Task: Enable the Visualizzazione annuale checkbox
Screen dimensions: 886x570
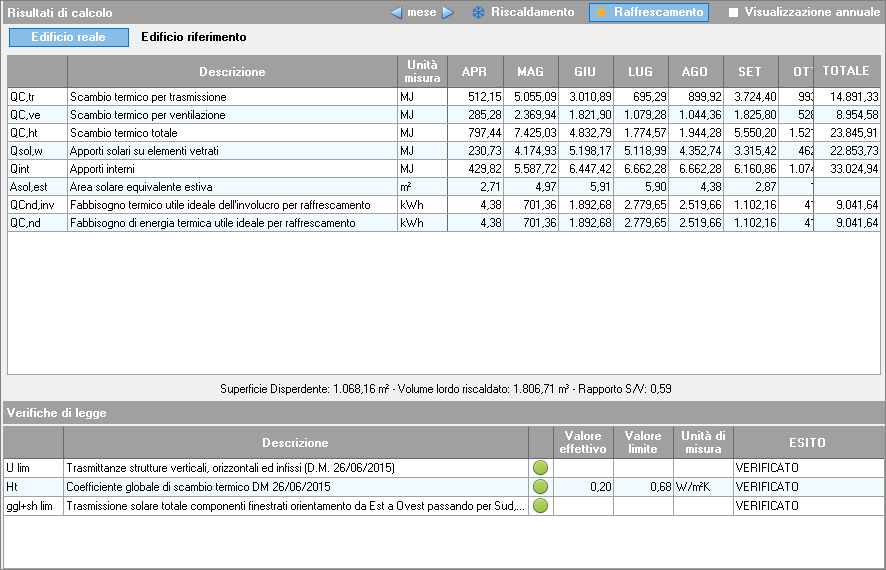Action: click(733, 13)
